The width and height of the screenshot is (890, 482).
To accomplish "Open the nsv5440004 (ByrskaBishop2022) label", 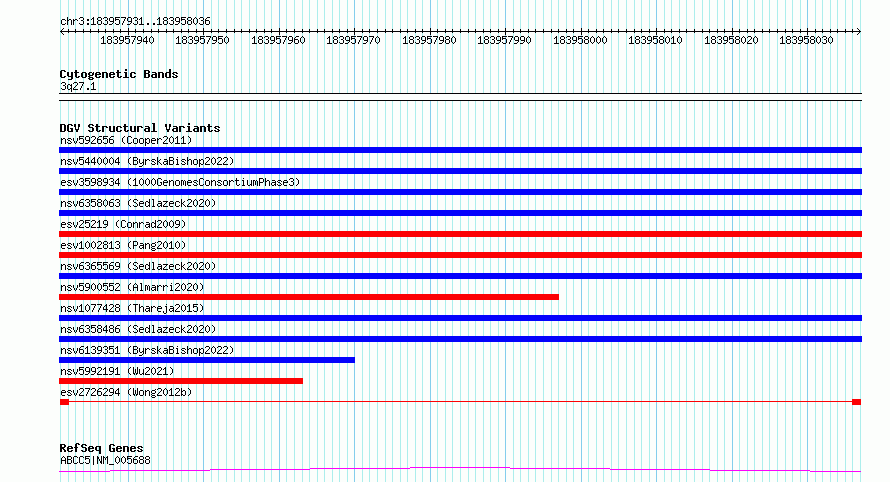I will [x=147, y=161].
